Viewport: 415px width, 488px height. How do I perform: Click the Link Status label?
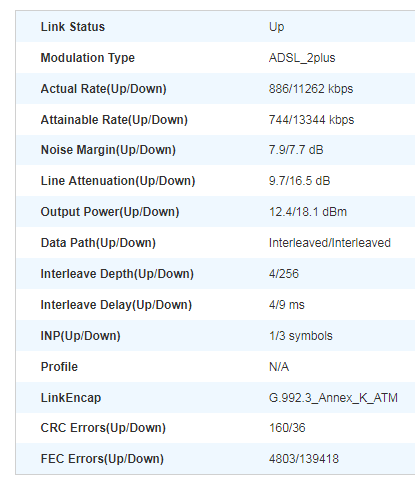pyautogui.click(x=73, y=27)
